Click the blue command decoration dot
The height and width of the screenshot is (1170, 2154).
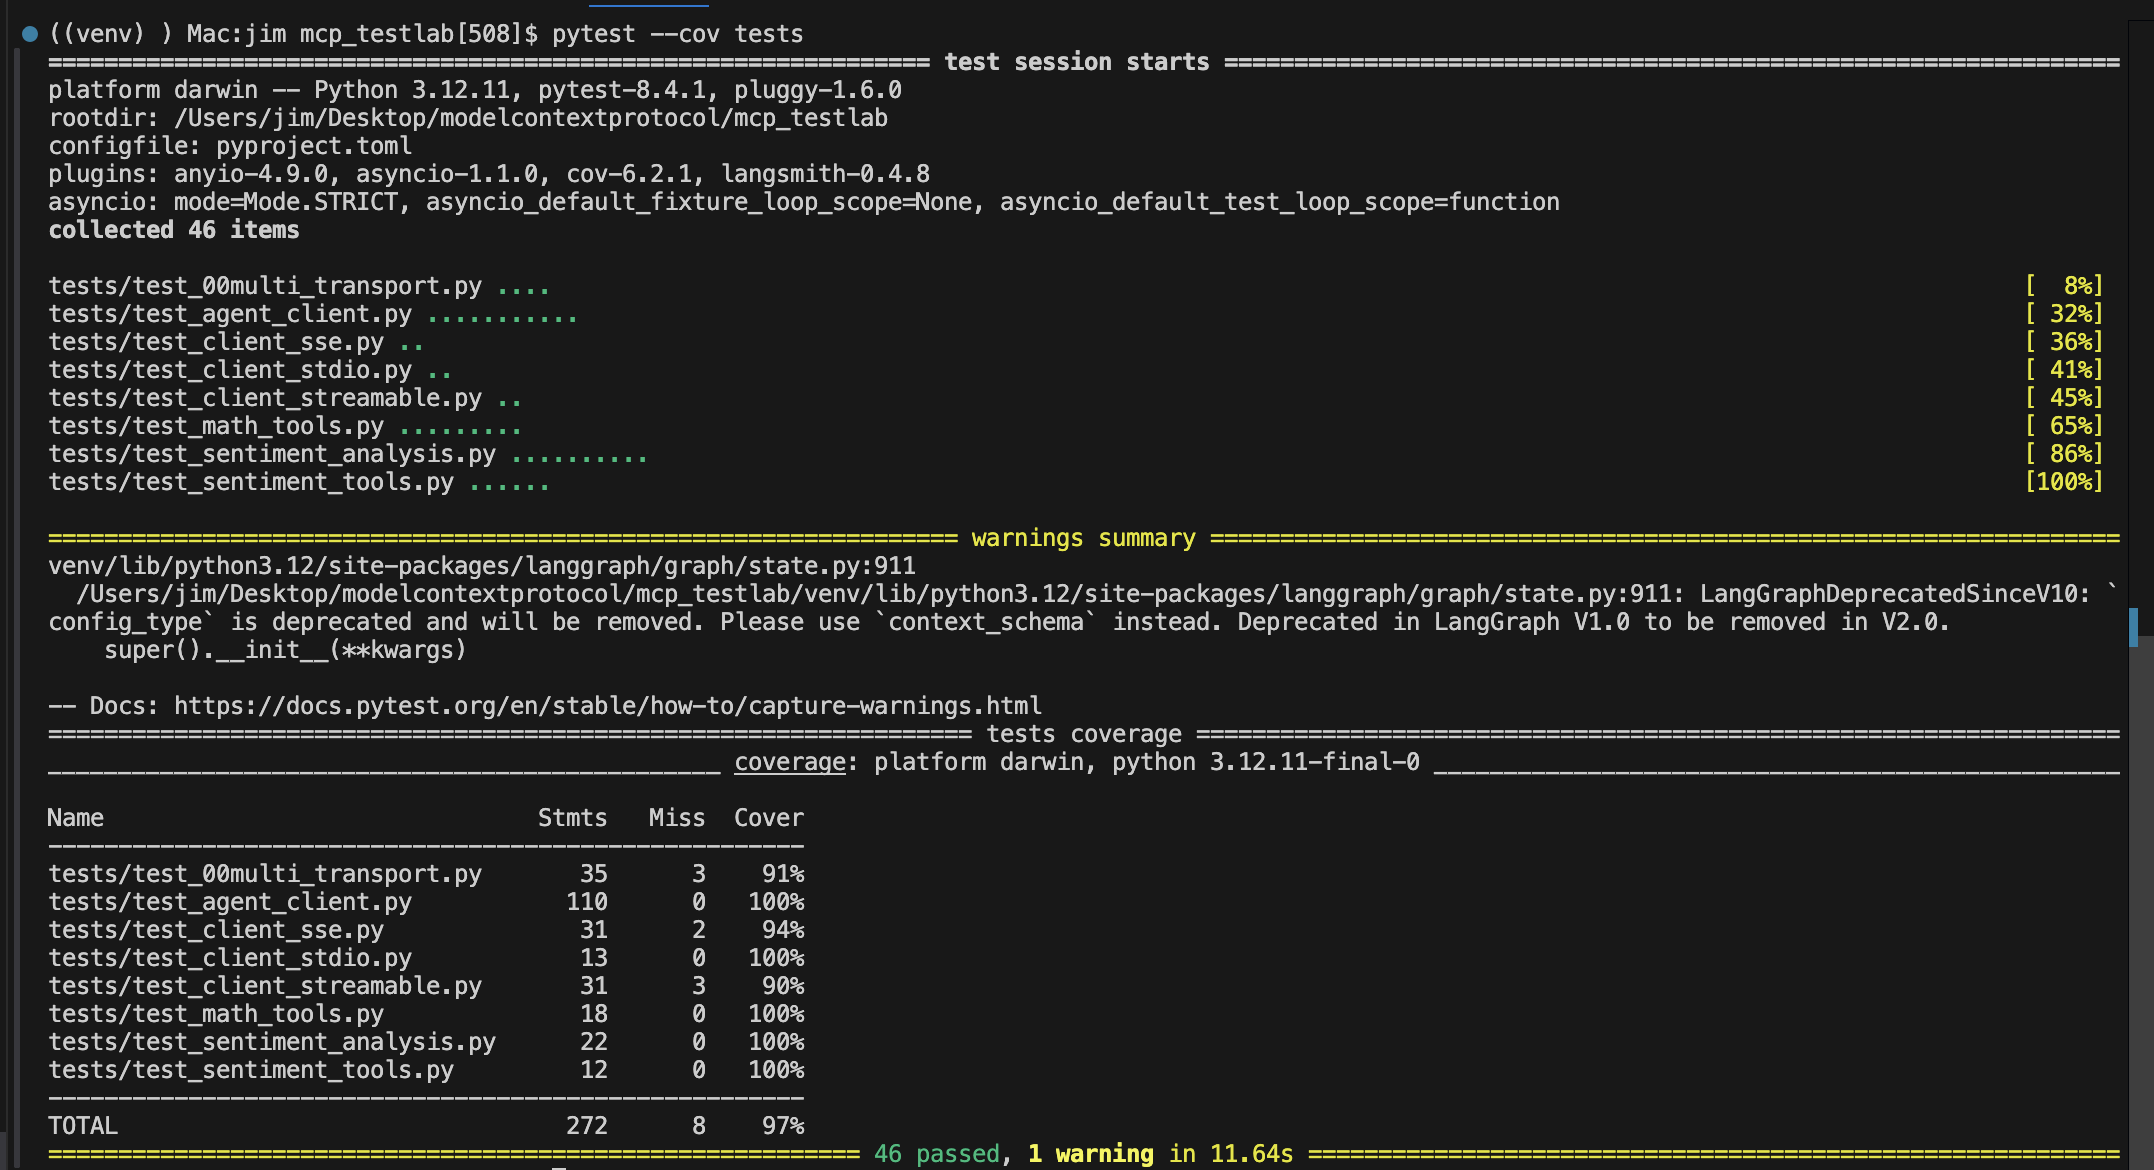pyautogui.click(x=30, y=34)
